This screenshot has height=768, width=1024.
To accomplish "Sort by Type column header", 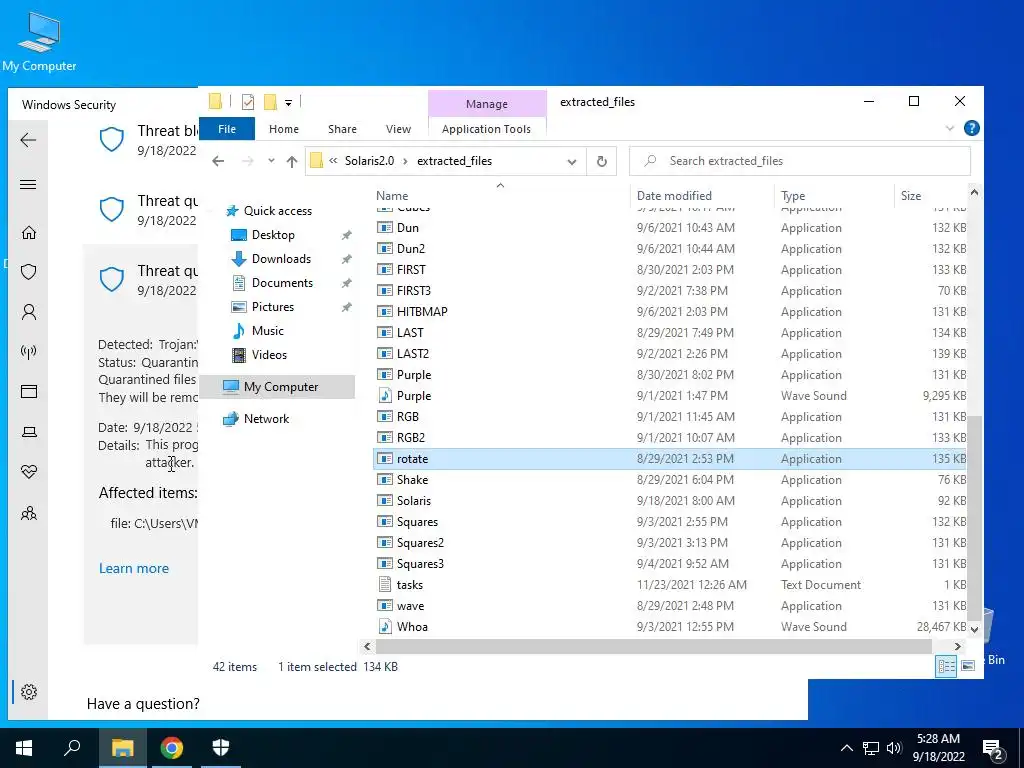I will pos(793,196).
